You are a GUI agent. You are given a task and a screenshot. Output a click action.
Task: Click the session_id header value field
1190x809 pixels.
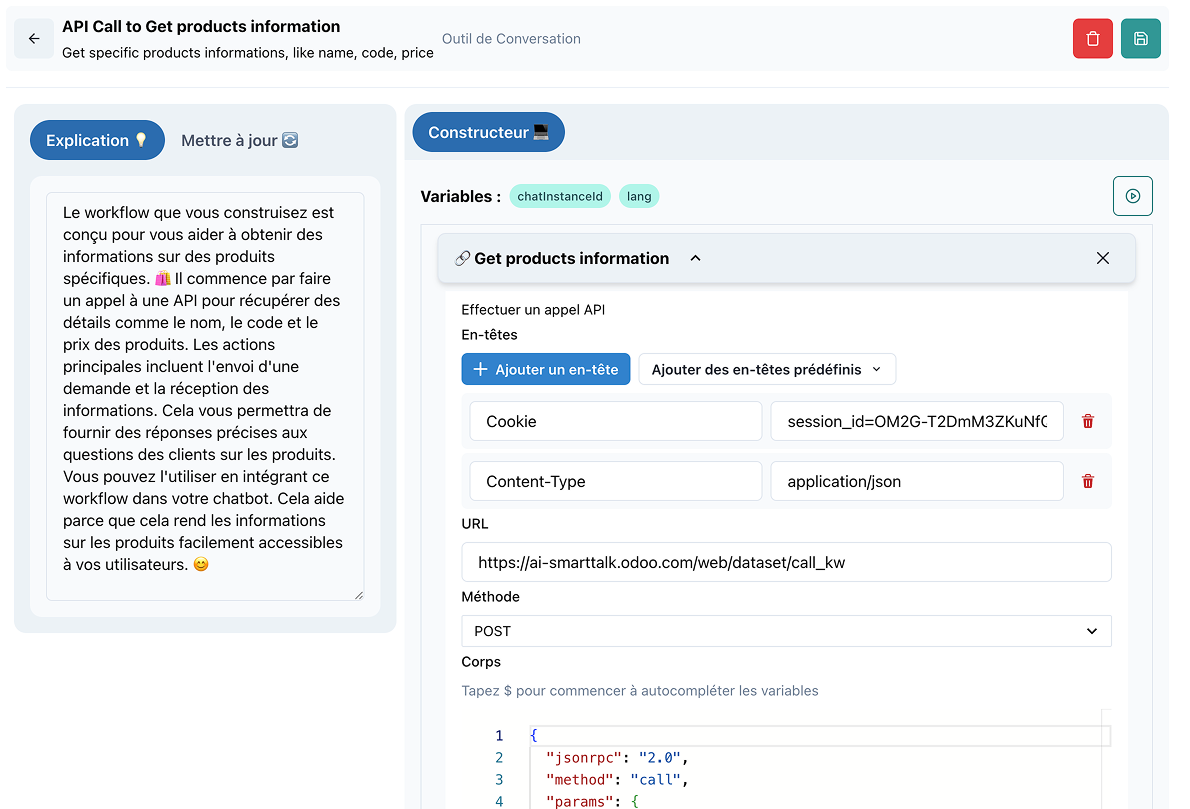(x=916, y=421)
